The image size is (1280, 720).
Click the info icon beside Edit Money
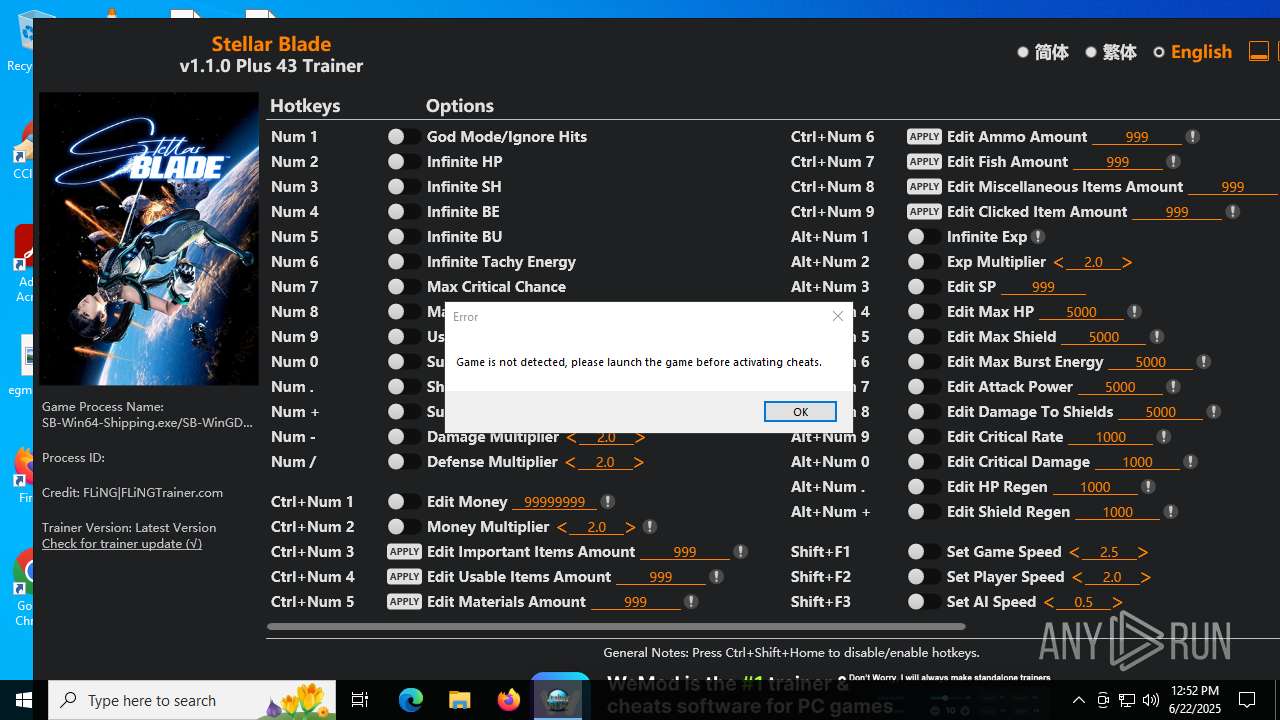(x=607, y=502)
